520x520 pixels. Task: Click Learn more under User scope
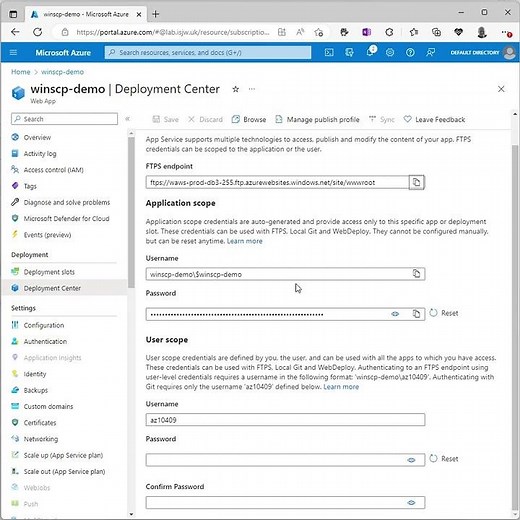(x=341, y=387)
